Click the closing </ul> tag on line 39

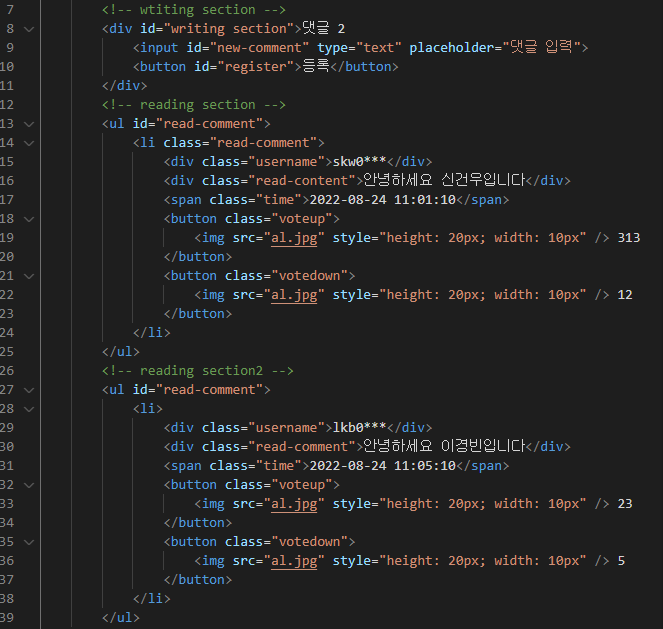pyautogui.click(x=121, y=618)
